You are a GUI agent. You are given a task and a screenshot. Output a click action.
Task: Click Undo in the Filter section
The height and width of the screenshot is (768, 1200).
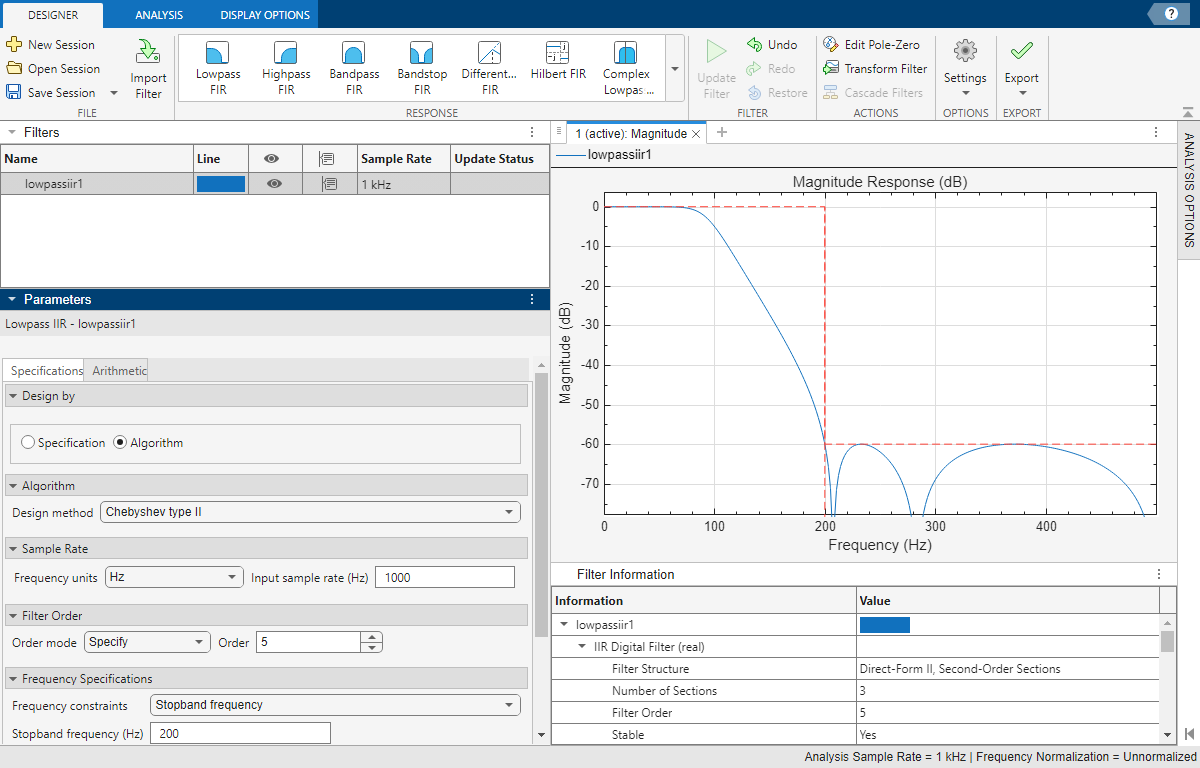point(771,44)
